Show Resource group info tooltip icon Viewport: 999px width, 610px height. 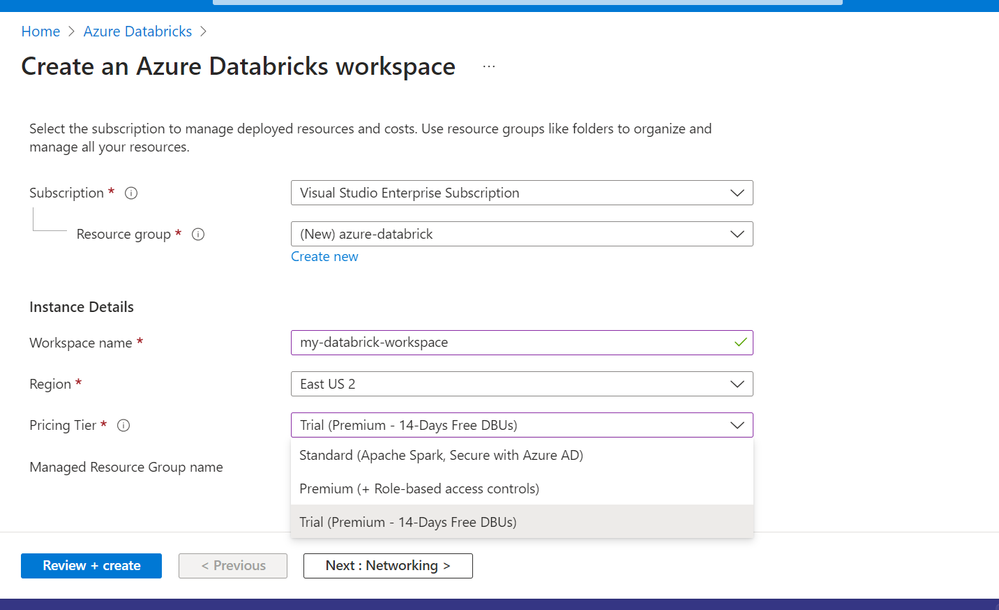[x=198, y=235]
